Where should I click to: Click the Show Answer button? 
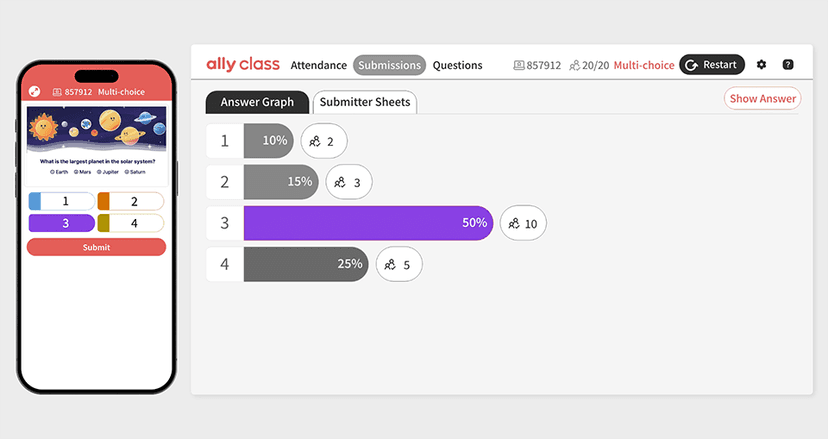[762, 98]
